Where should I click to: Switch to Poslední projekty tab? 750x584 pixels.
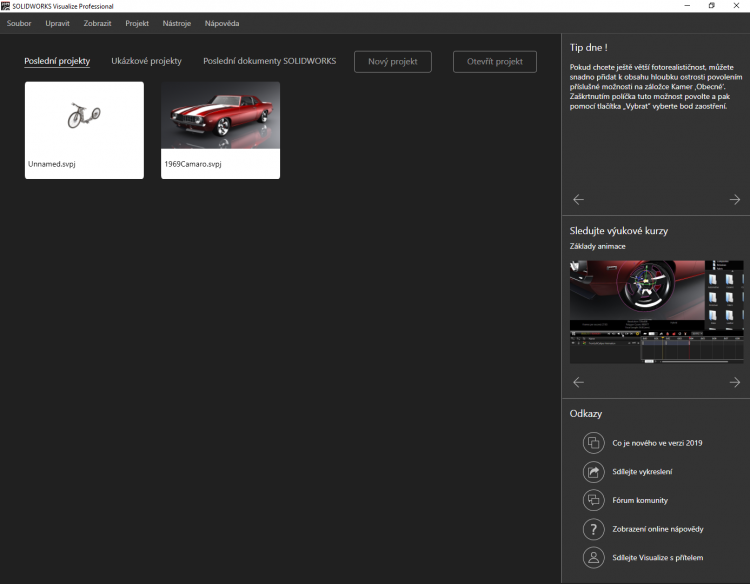coord(57,61)
